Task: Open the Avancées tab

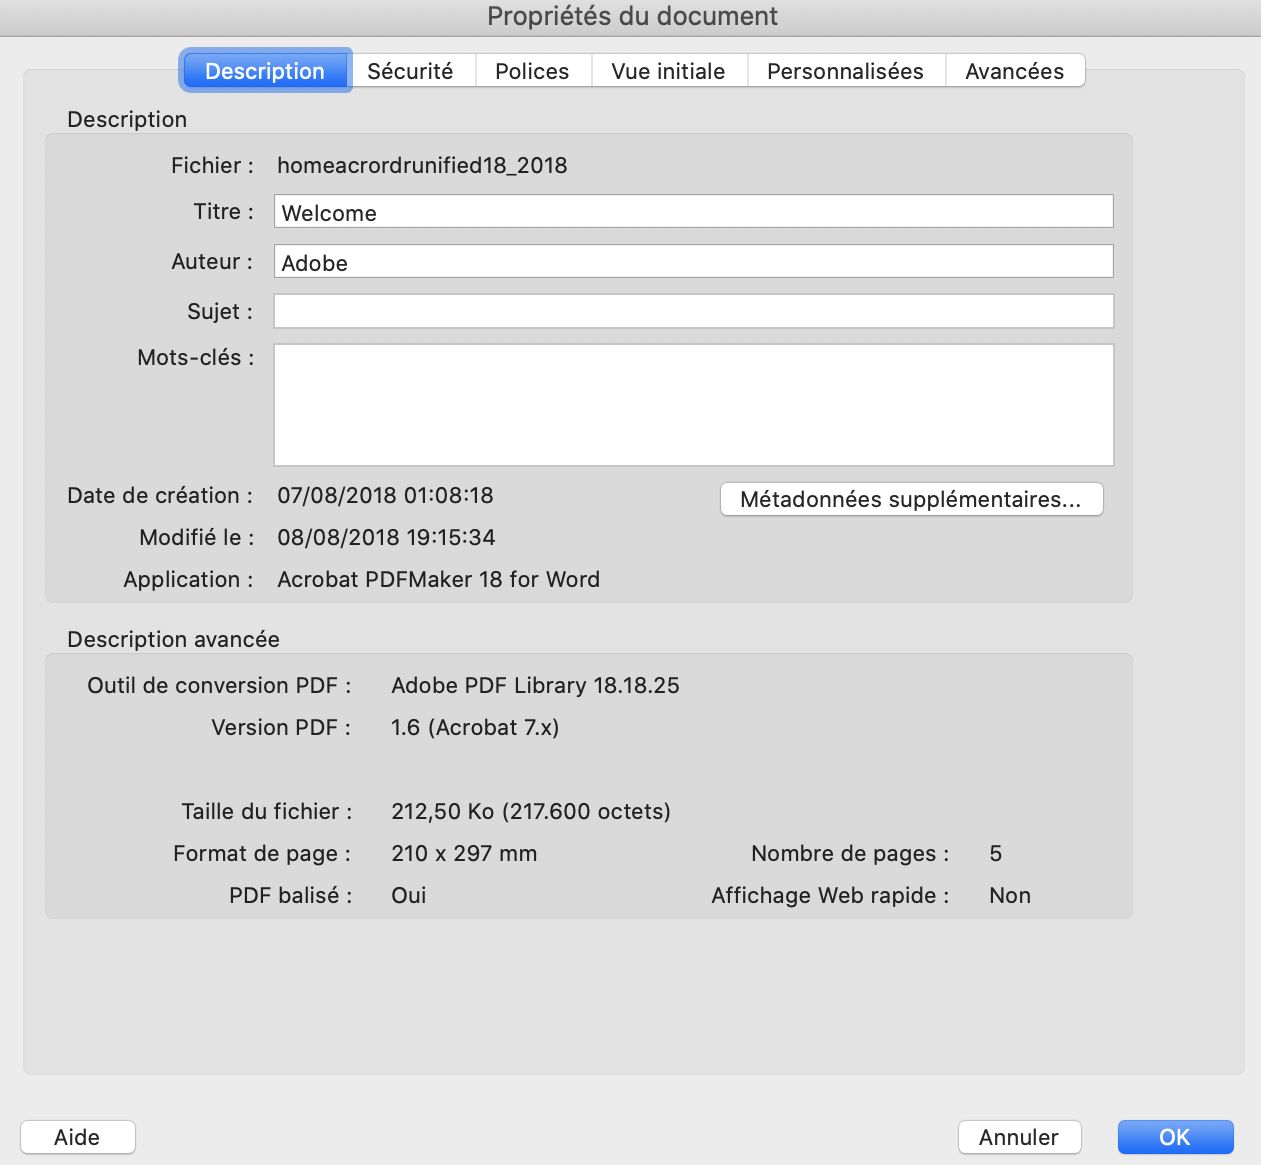Action: pyautogui.click(x=1015, y=71)
